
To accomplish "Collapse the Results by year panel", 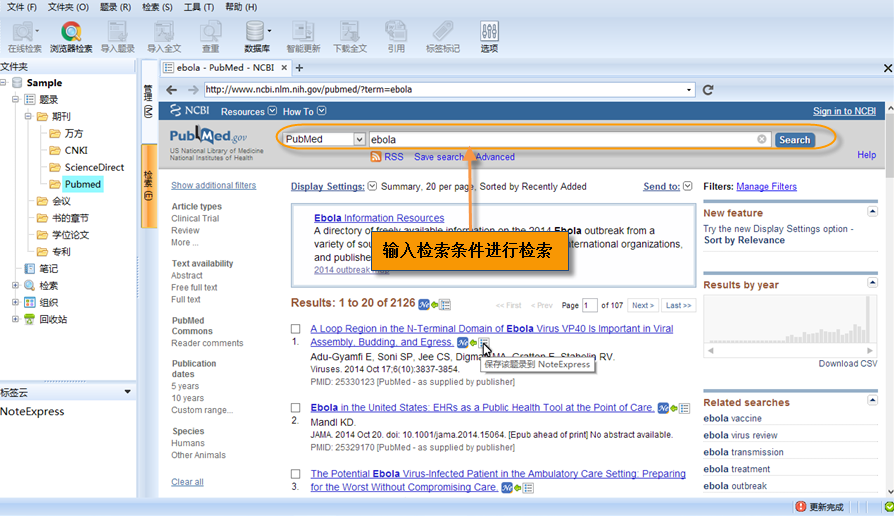I will point(872,282).
